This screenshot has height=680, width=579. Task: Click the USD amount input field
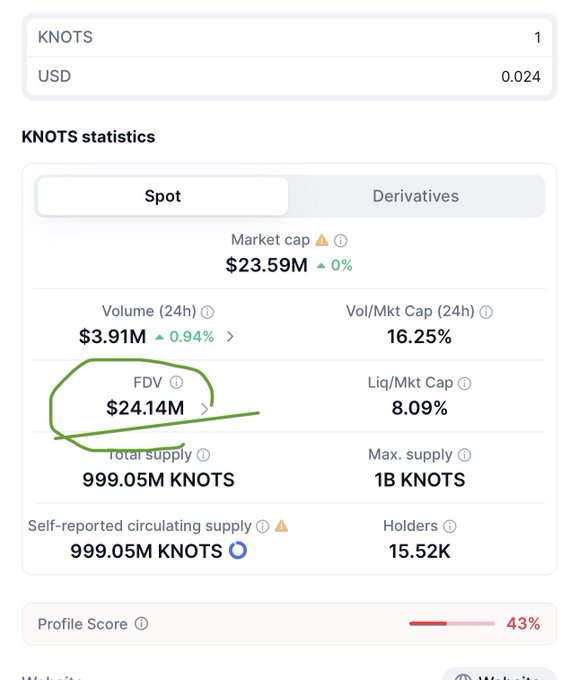(289, 76)
